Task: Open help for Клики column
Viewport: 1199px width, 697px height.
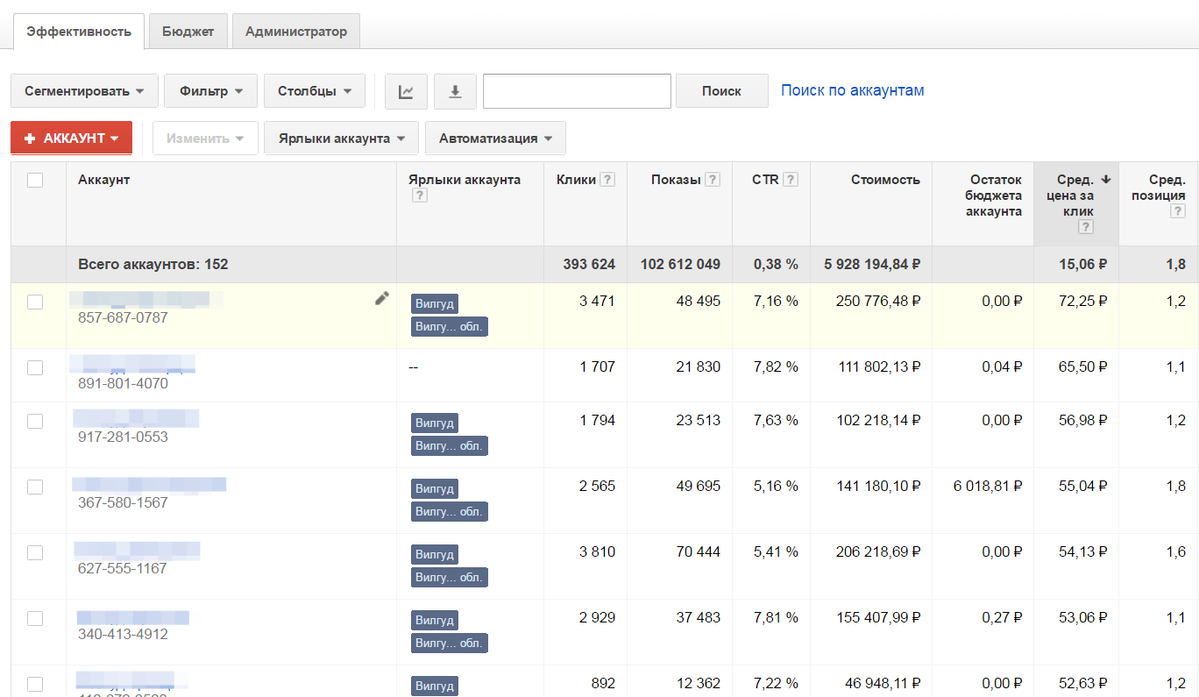Action: click(607, 180)
